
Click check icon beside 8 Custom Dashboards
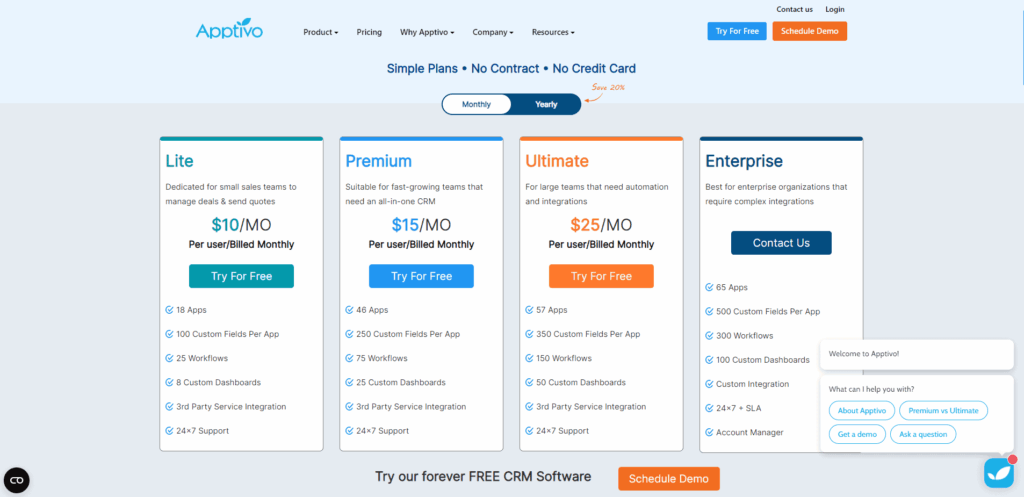(169, 382)
